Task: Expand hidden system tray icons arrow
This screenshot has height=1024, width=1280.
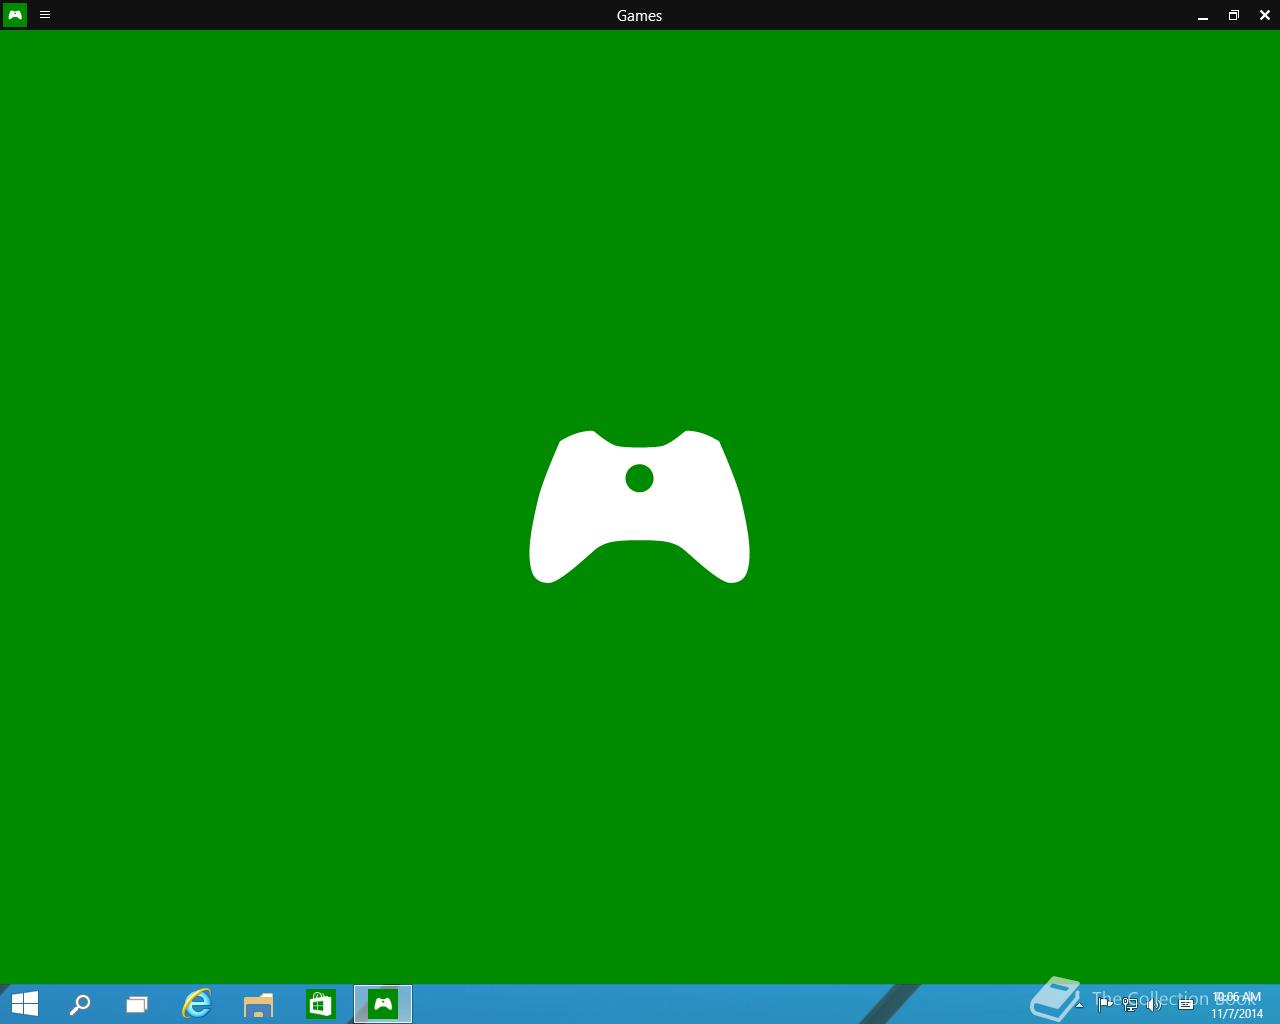Action: coord(1079,1004)
